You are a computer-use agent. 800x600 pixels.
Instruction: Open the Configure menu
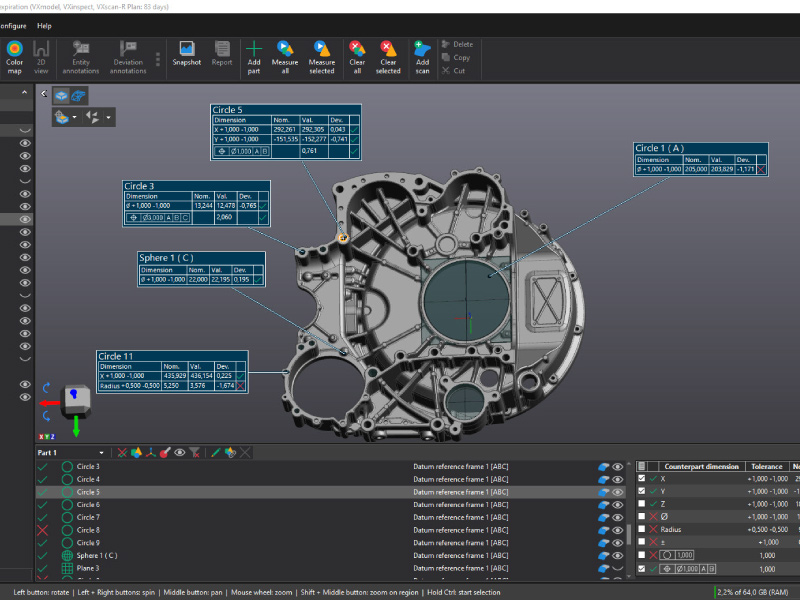(x=12, y=25)
